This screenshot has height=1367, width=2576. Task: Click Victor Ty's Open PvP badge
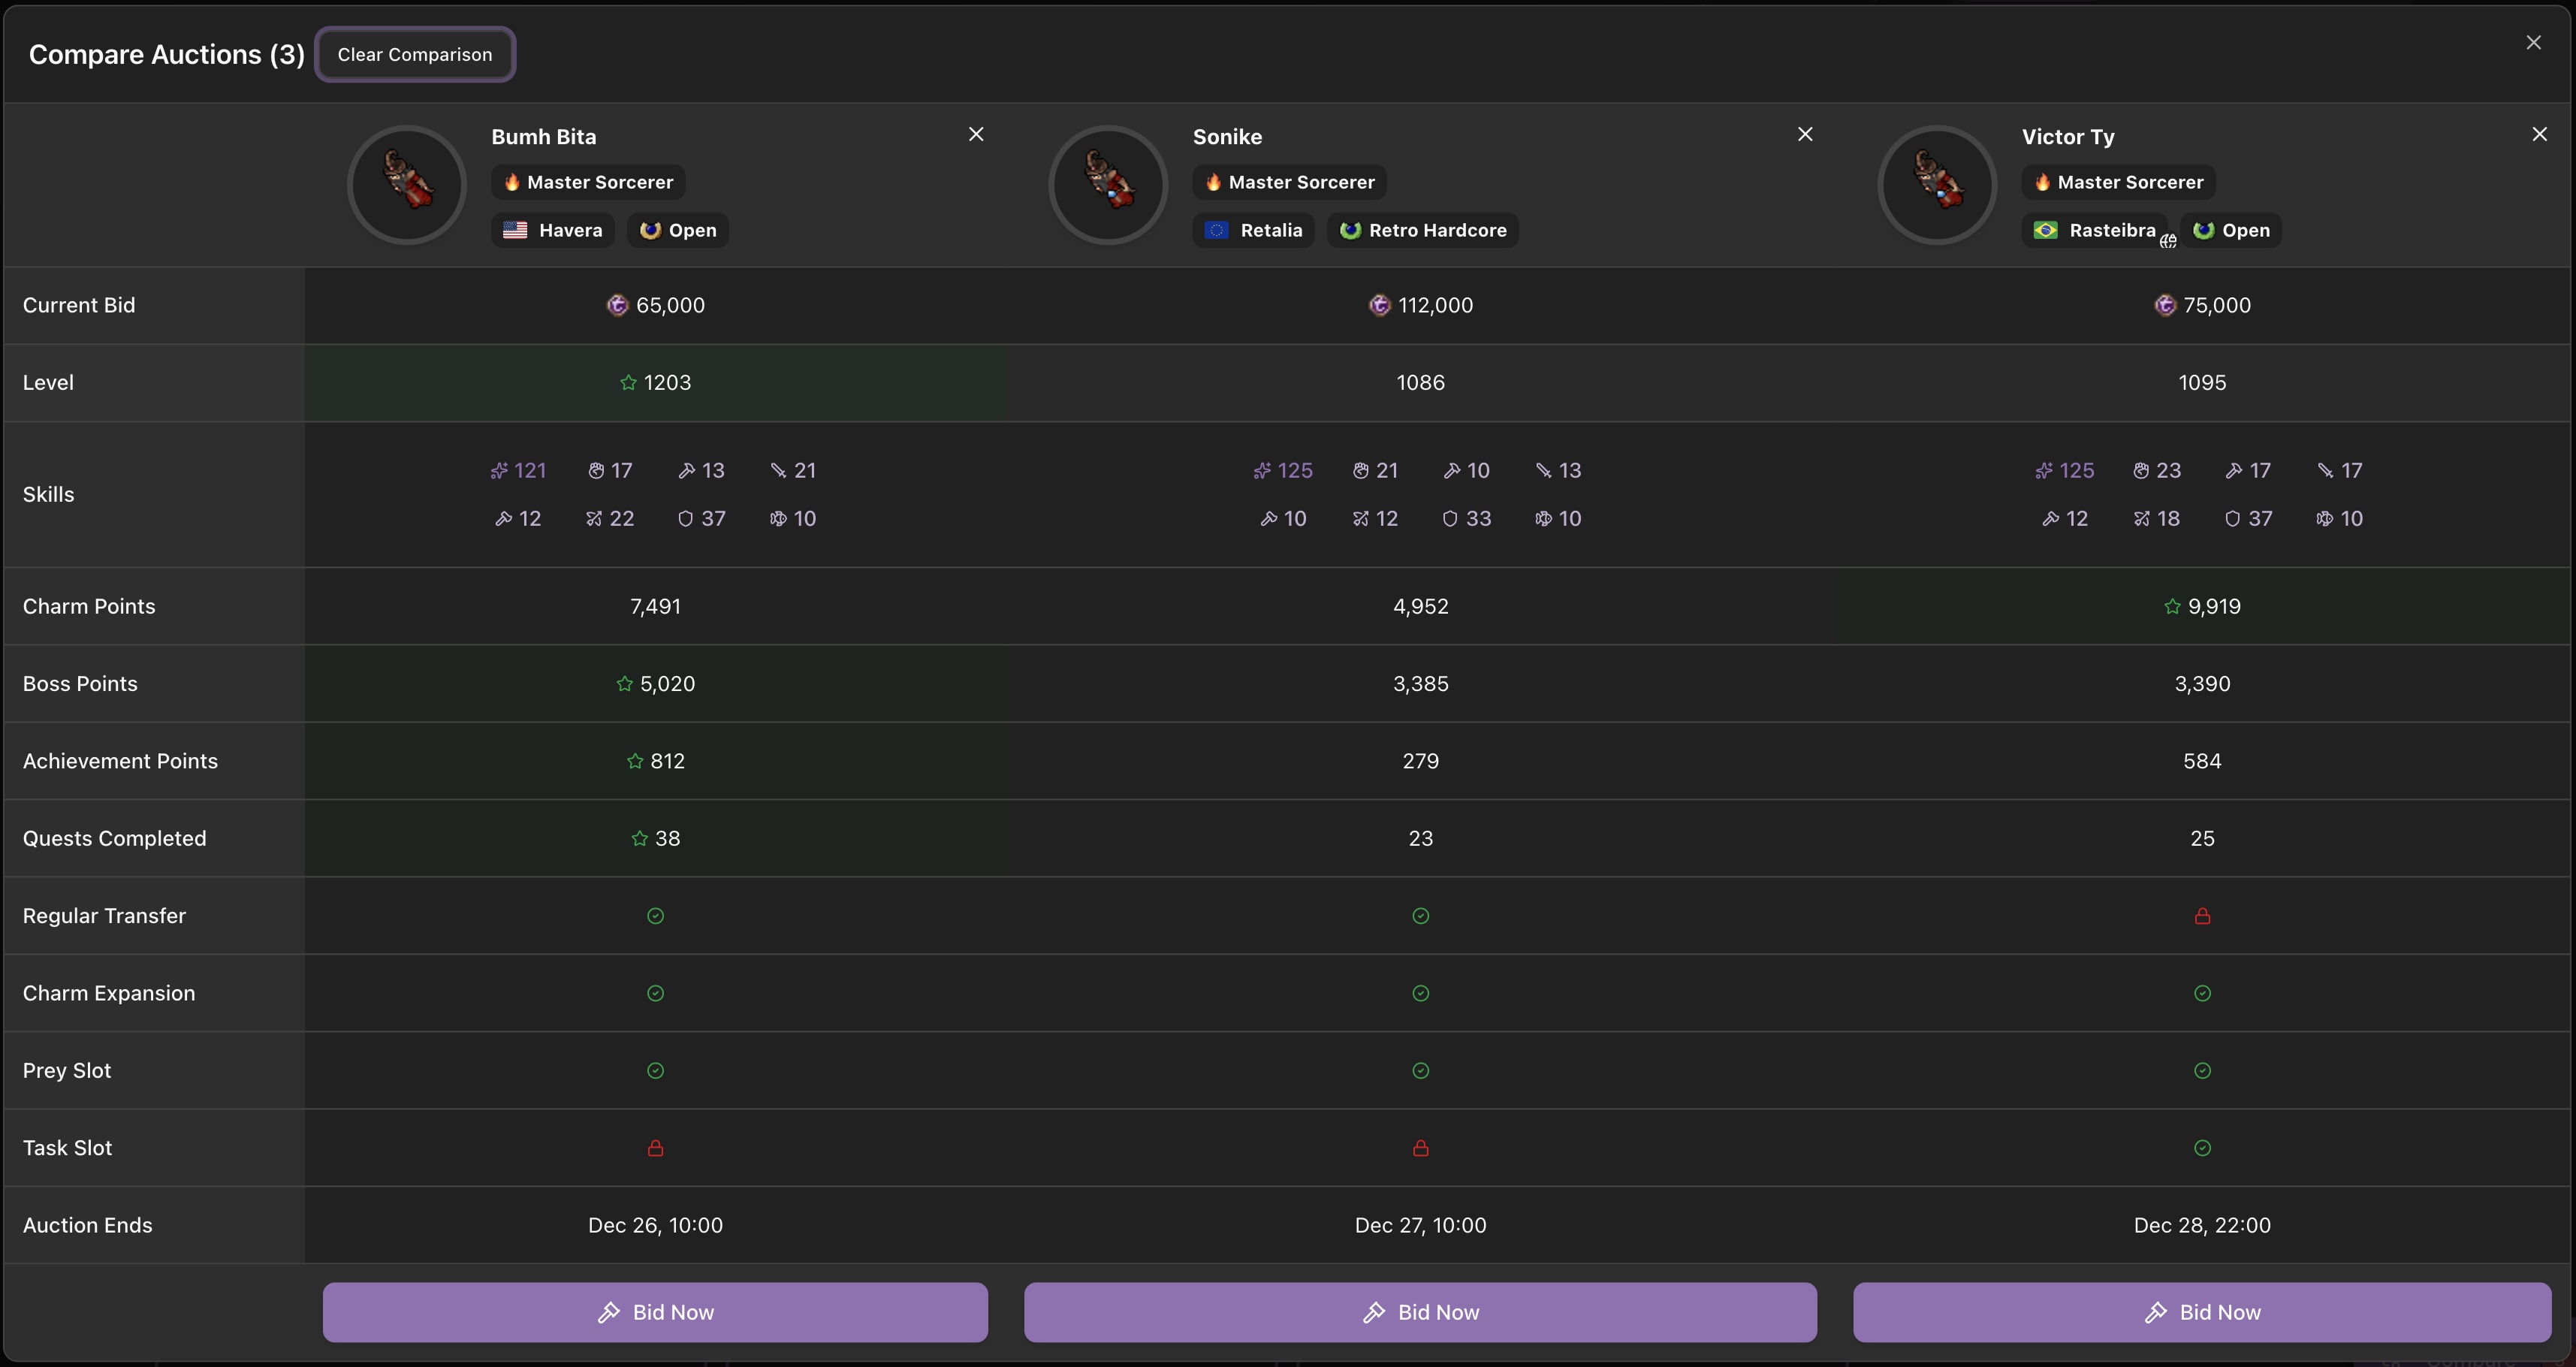(2231, 230)
